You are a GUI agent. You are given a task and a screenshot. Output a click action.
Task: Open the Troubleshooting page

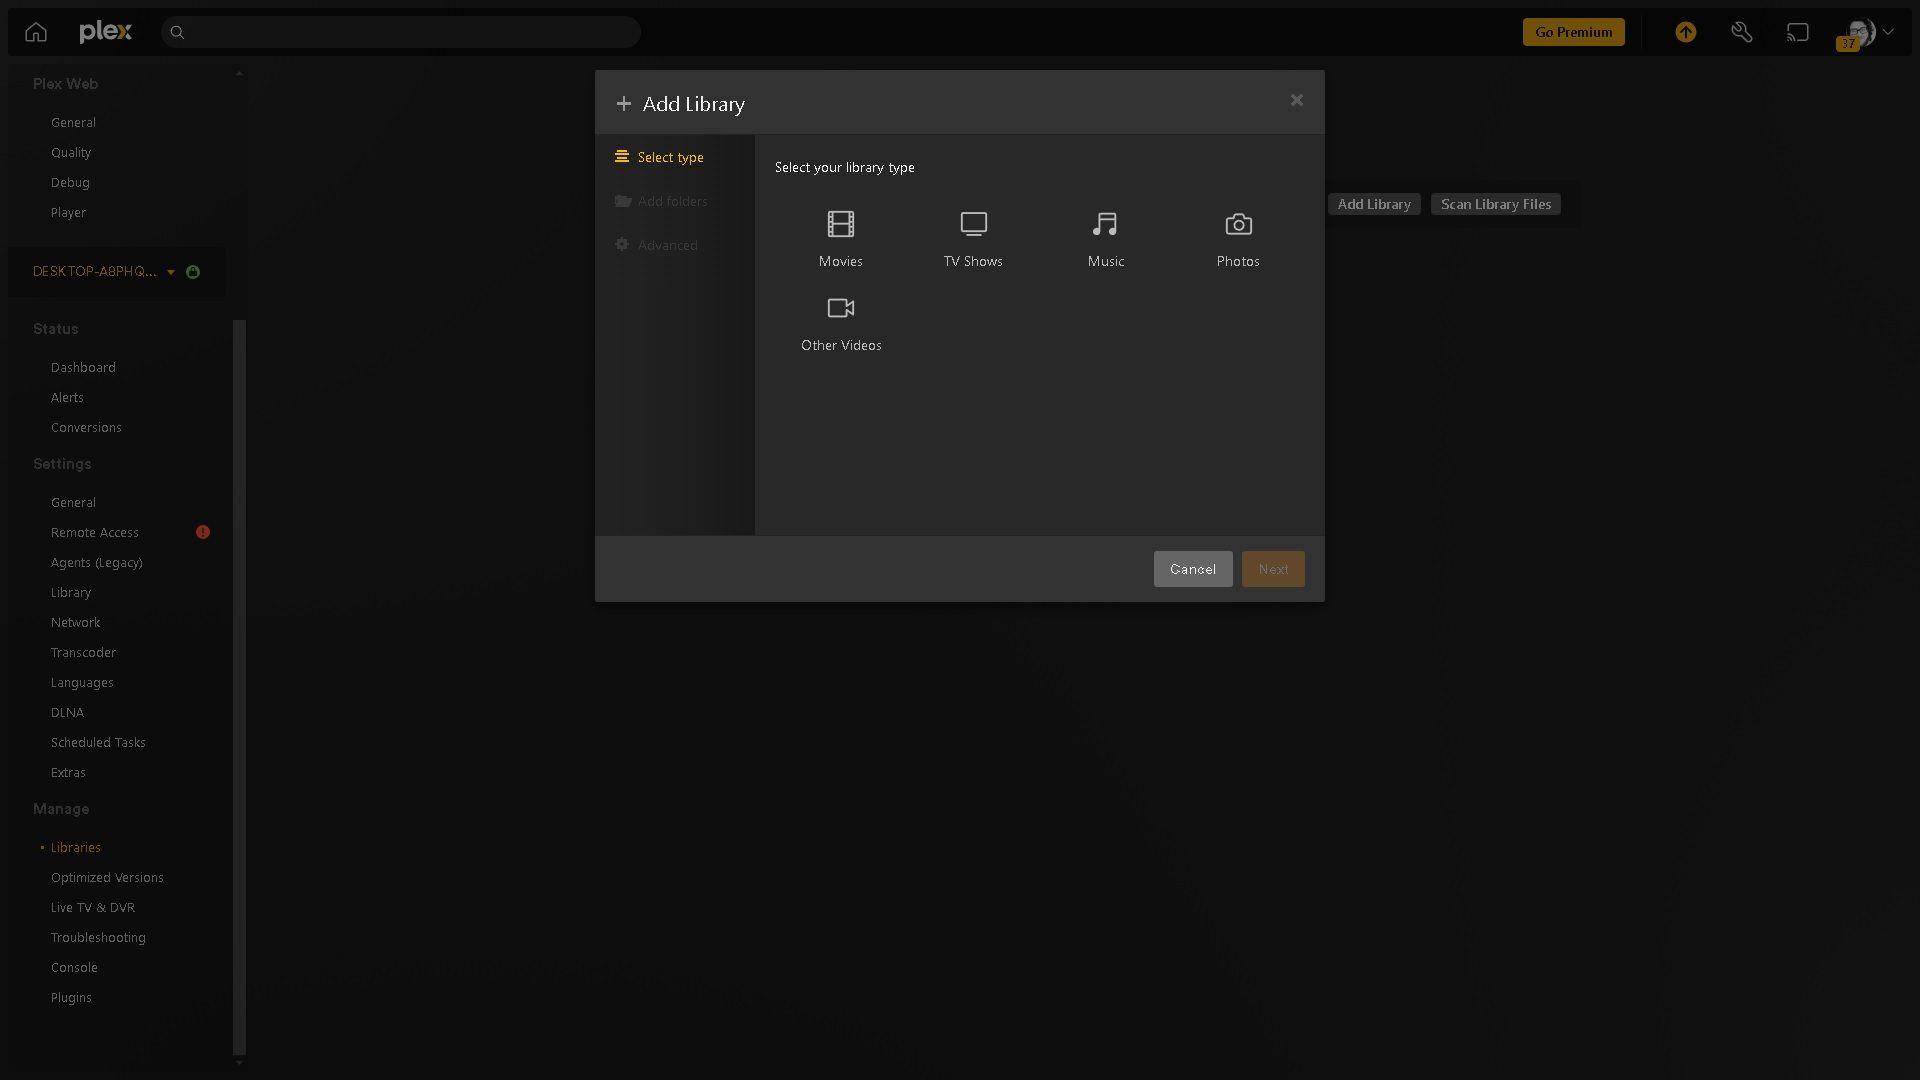coord(98,937)
